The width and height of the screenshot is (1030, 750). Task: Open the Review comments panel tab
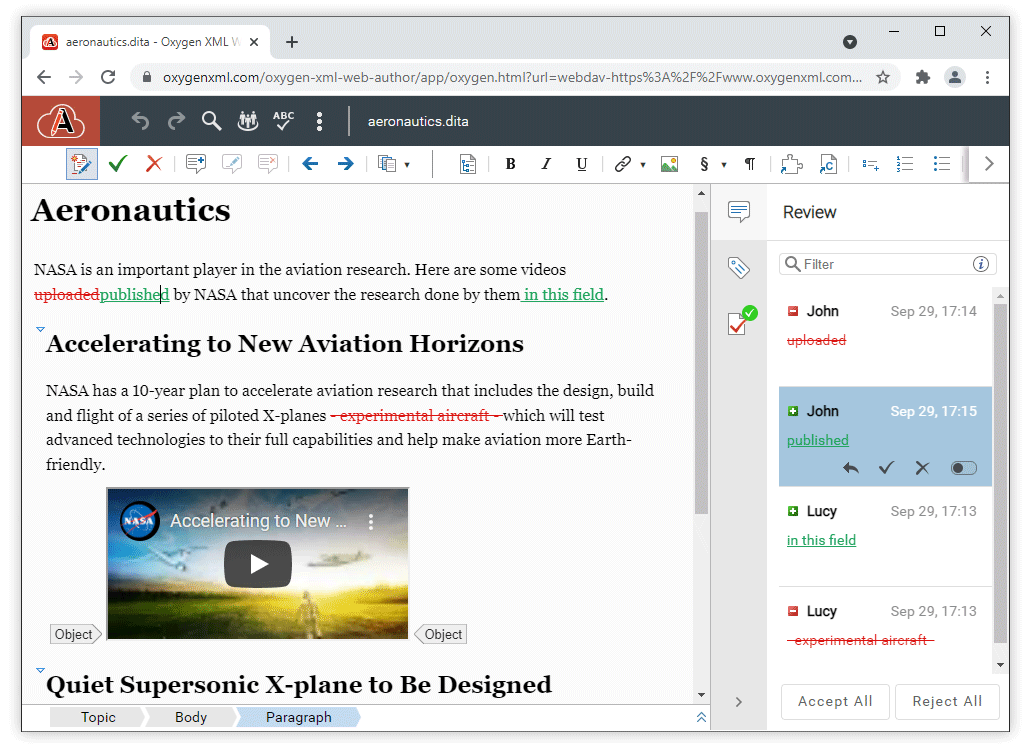coord(738,211)
